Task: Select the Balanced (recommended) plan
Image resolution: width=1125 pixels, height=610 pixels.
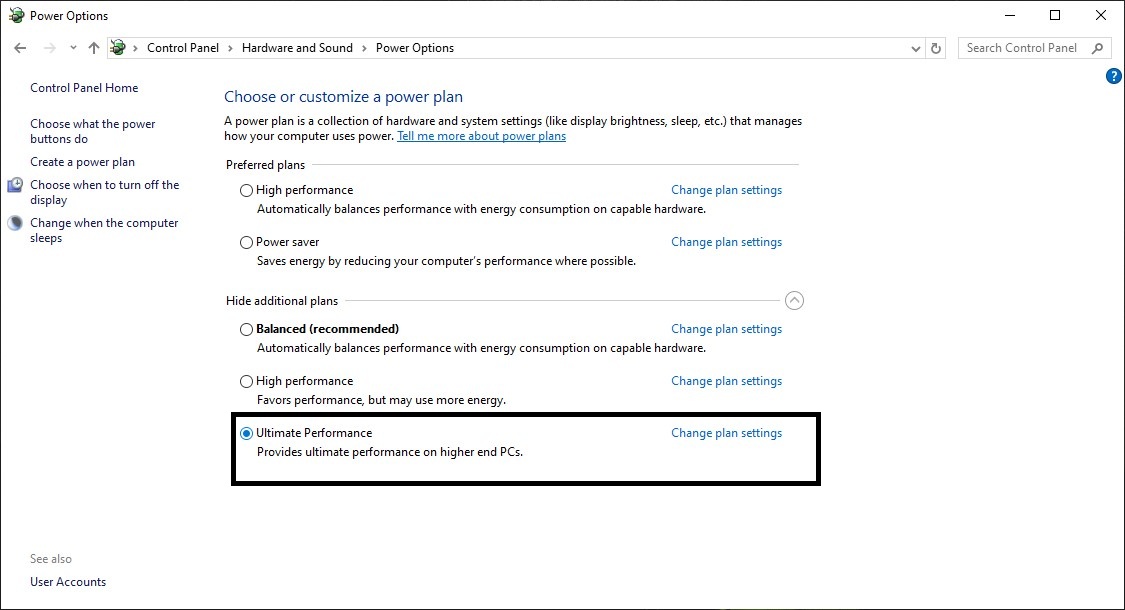Action: [x=247, y=329]
